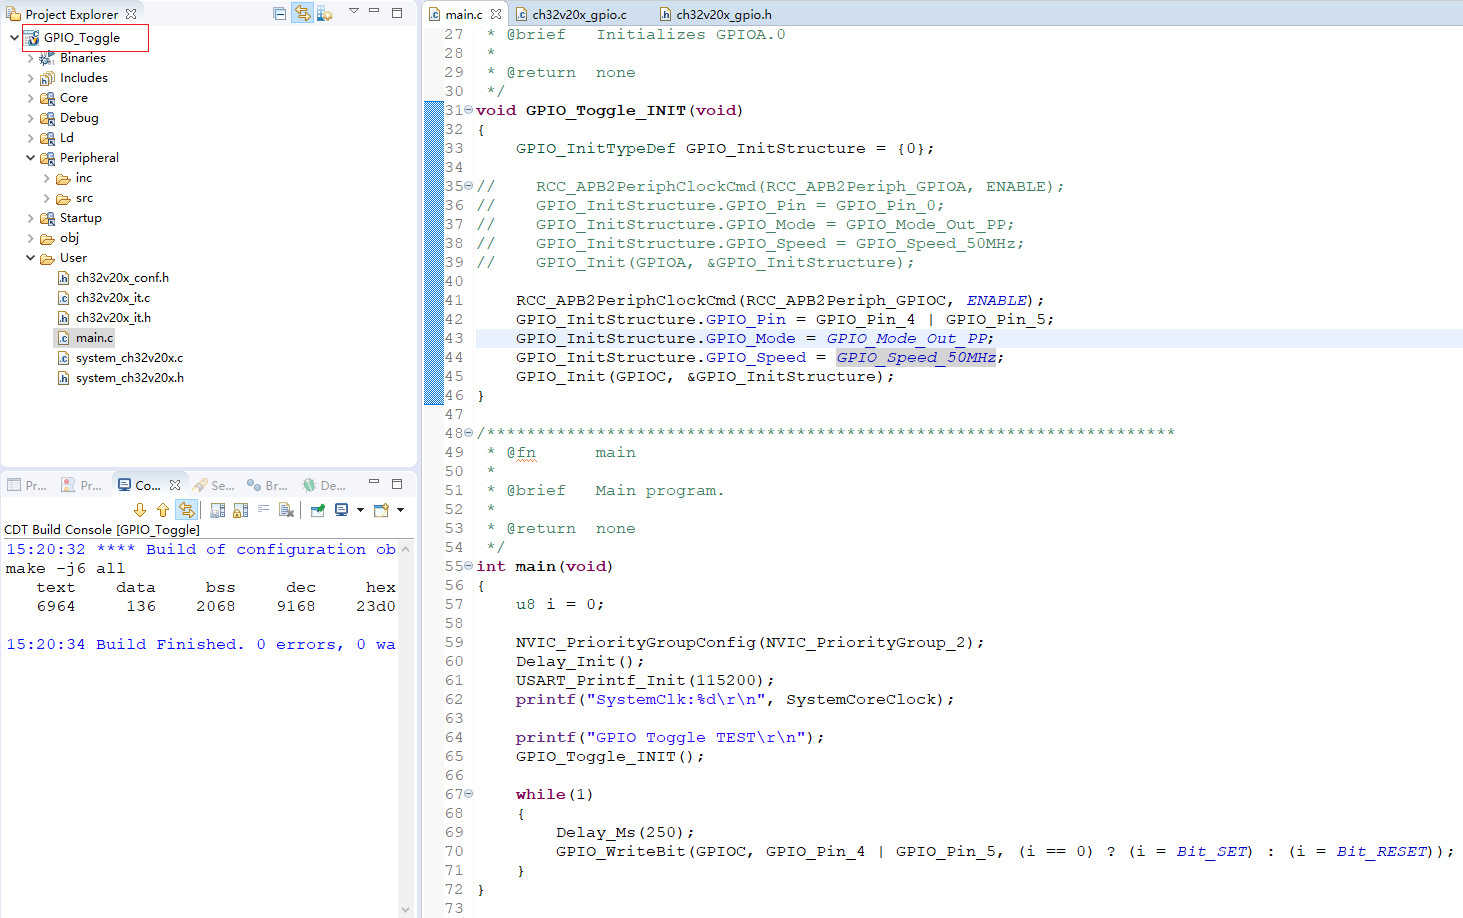Screen dimensions: 1463x918
Task: Click Collapse All in Project Explorer
Action: pos(280,13)
